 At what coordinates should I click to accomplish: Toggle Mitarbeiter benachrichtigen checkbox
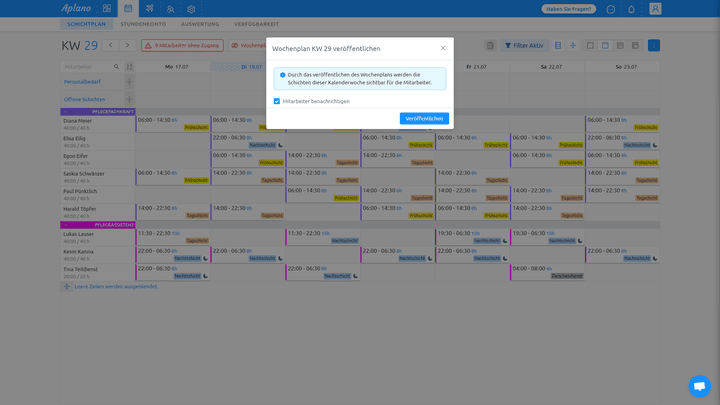pyautogui.click(x=277, y=101)
